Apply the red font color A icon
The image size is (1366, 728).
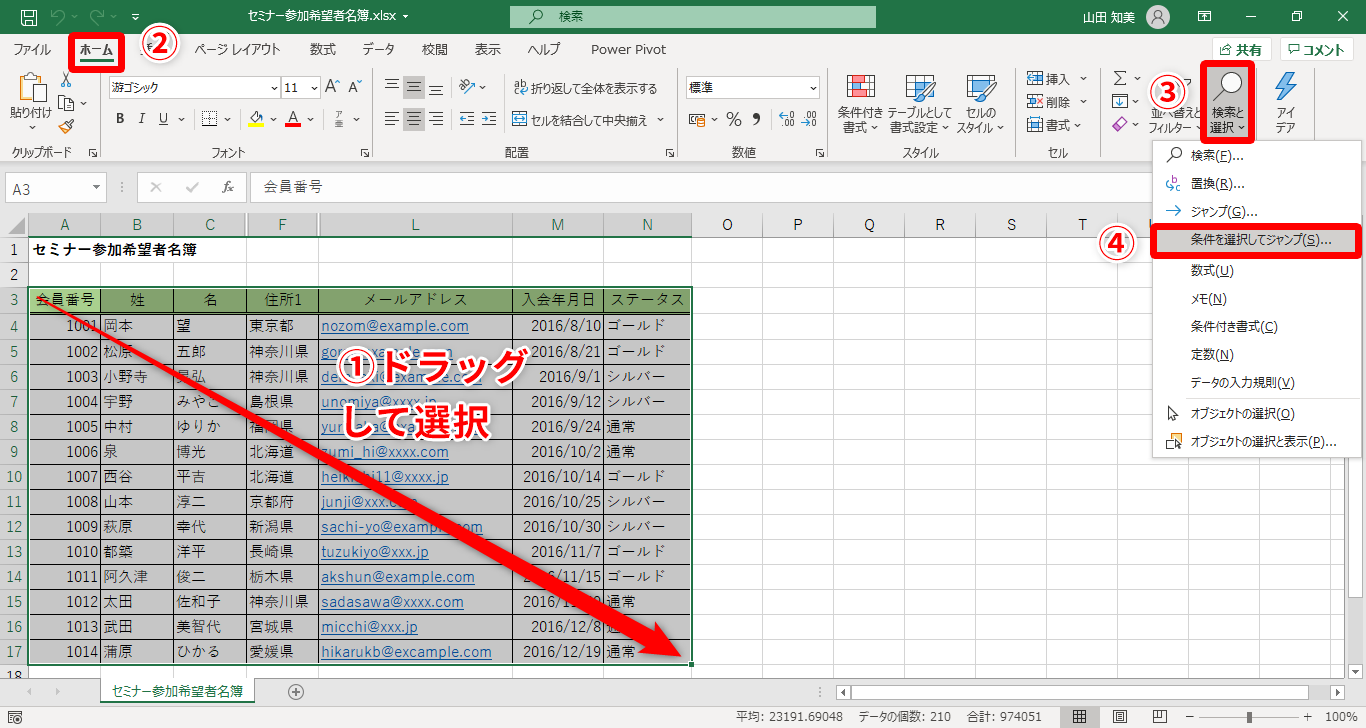pyautogui.click(x=293, y=119)
